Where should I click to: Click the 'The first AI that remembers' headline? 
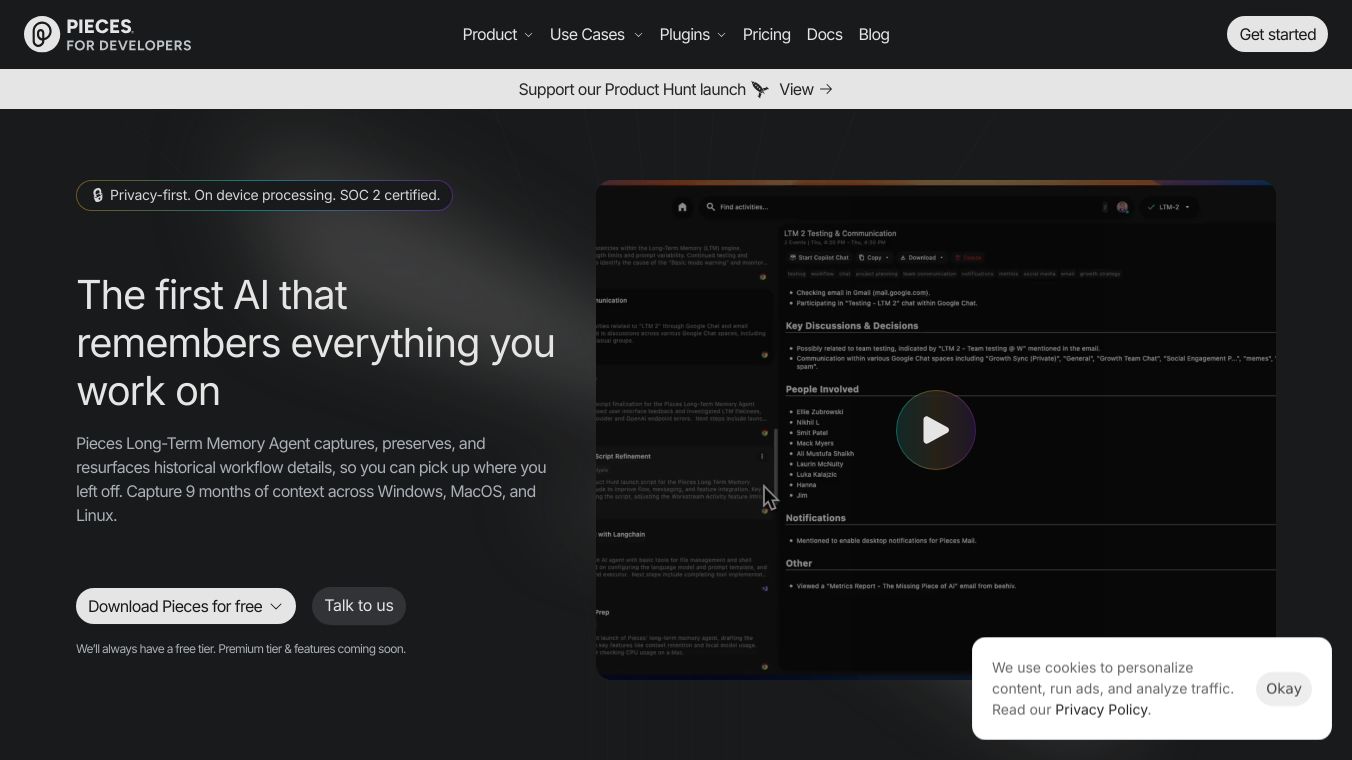pos(315,343)
